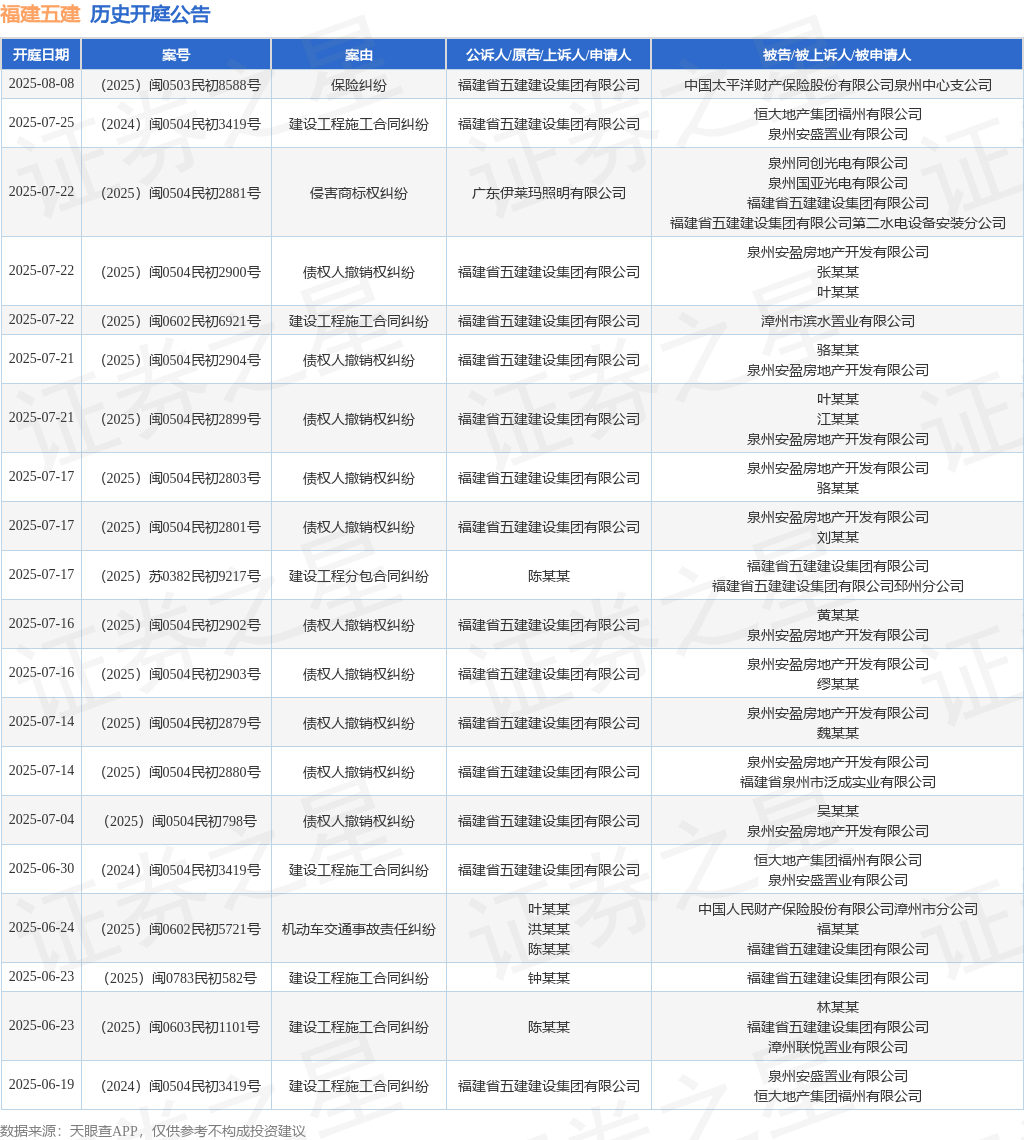Screen dimensions: 1024x1140
Task: Click defendant 泉州同创光电有限公司
Action: 838,163
